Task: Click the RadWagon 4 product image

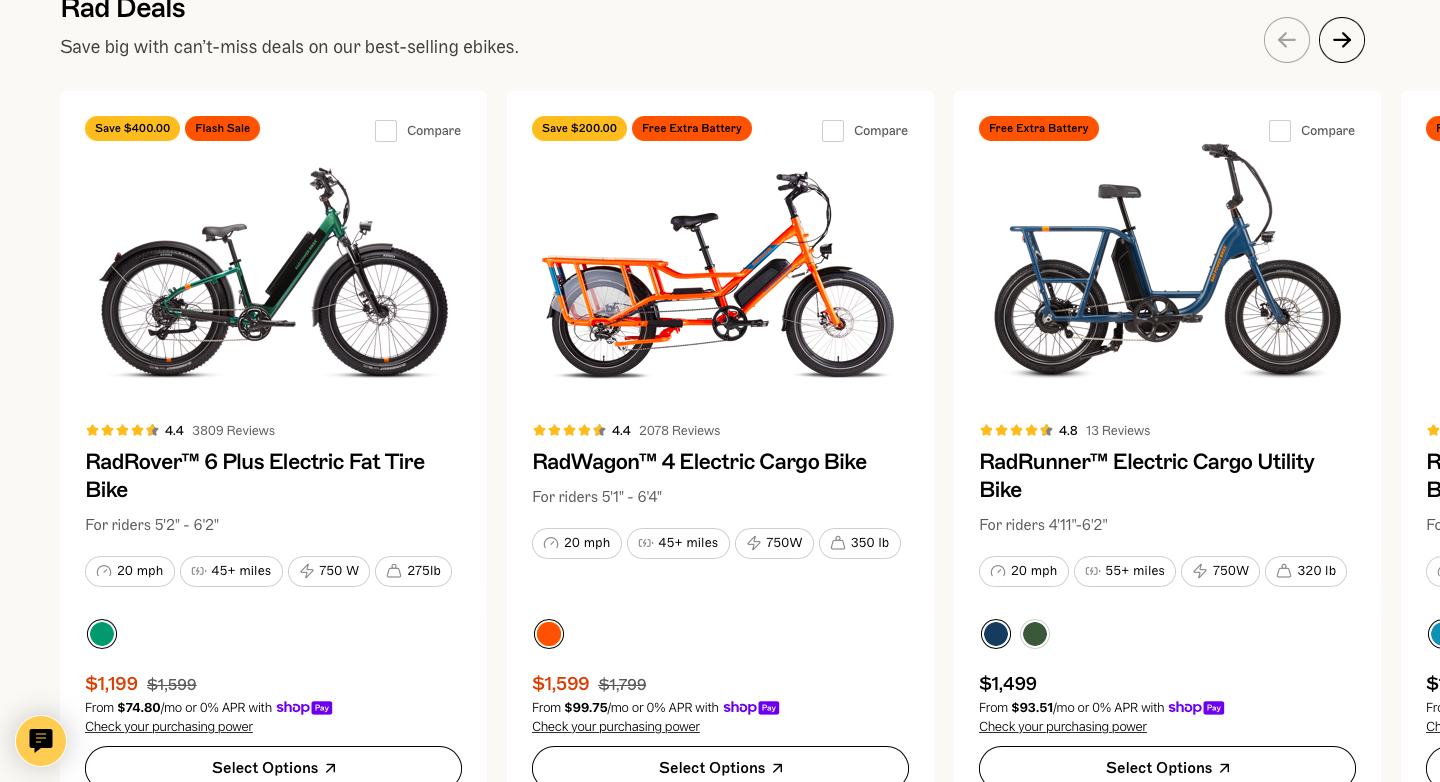Action: point(720,270)
